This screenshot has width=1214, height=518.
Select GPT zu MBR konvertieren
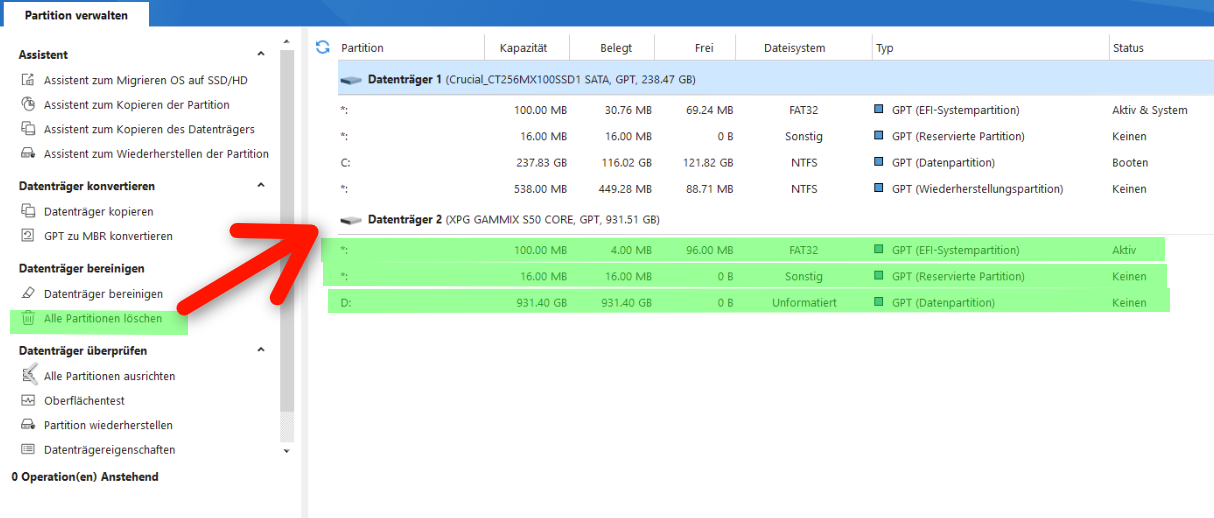pos(108,236)
